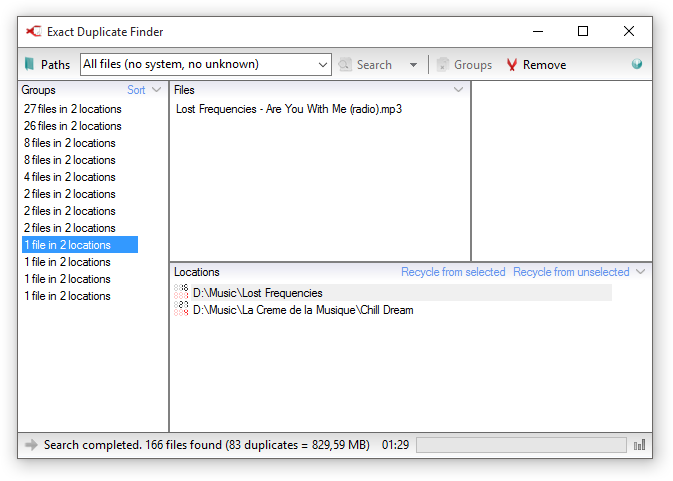The height and width of the screenshot is (481, 673).
Task: Select the 26 files in 2 locations group
Action: point(73,126)
